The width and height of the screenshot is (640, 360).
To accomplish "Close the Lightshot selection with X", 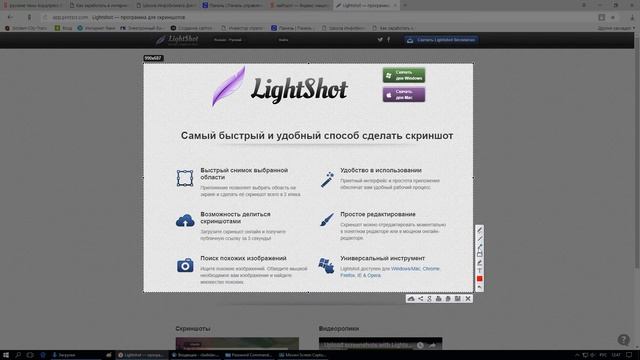I will pos(468,299).
